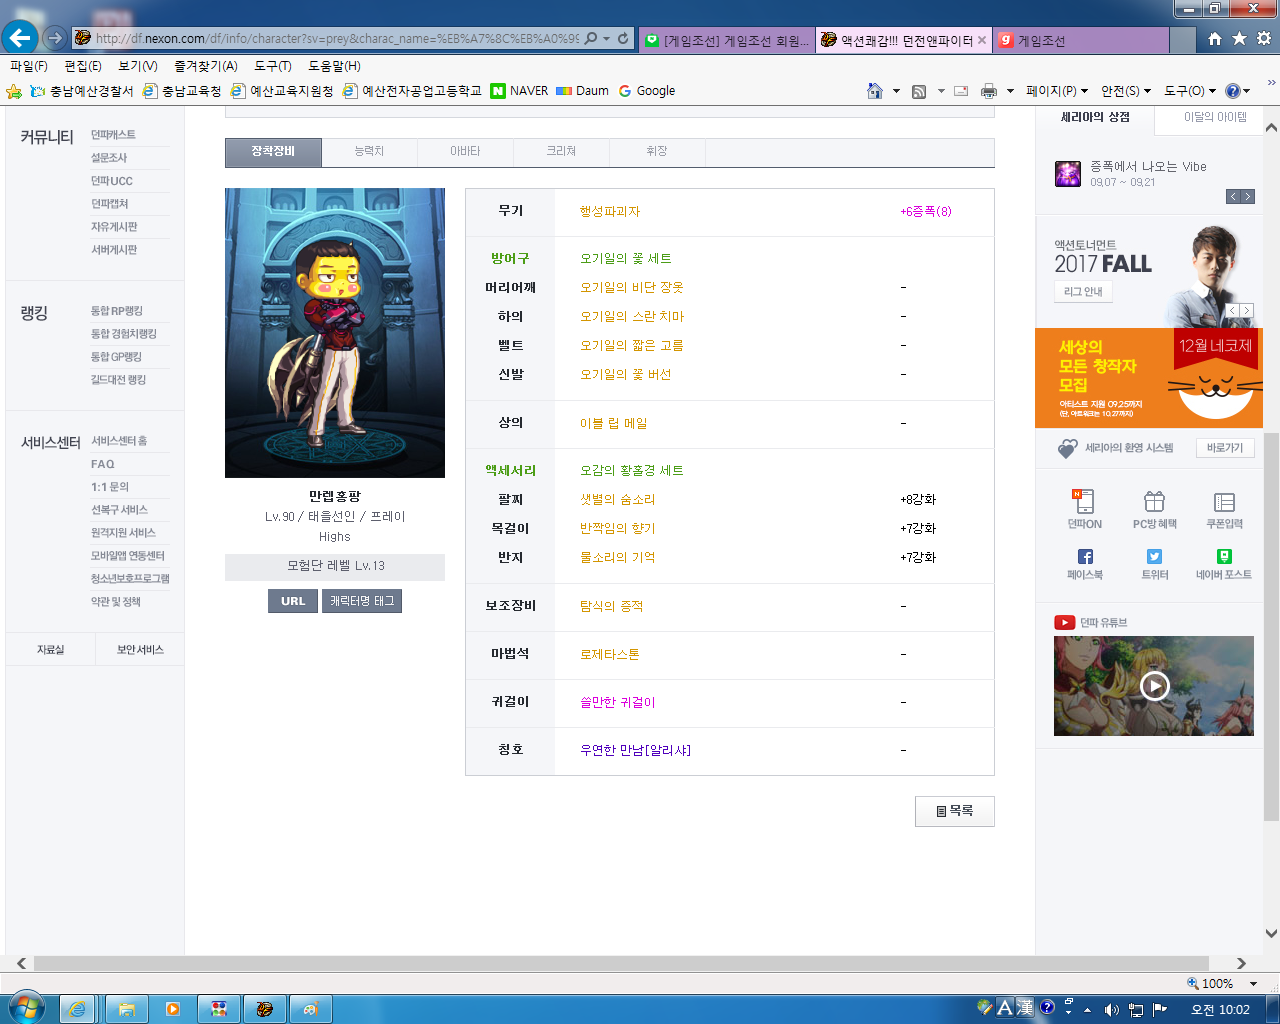Open 편집(E) menu
Viewport: 1280px width, 1024px height.
[x=83, y=66]
